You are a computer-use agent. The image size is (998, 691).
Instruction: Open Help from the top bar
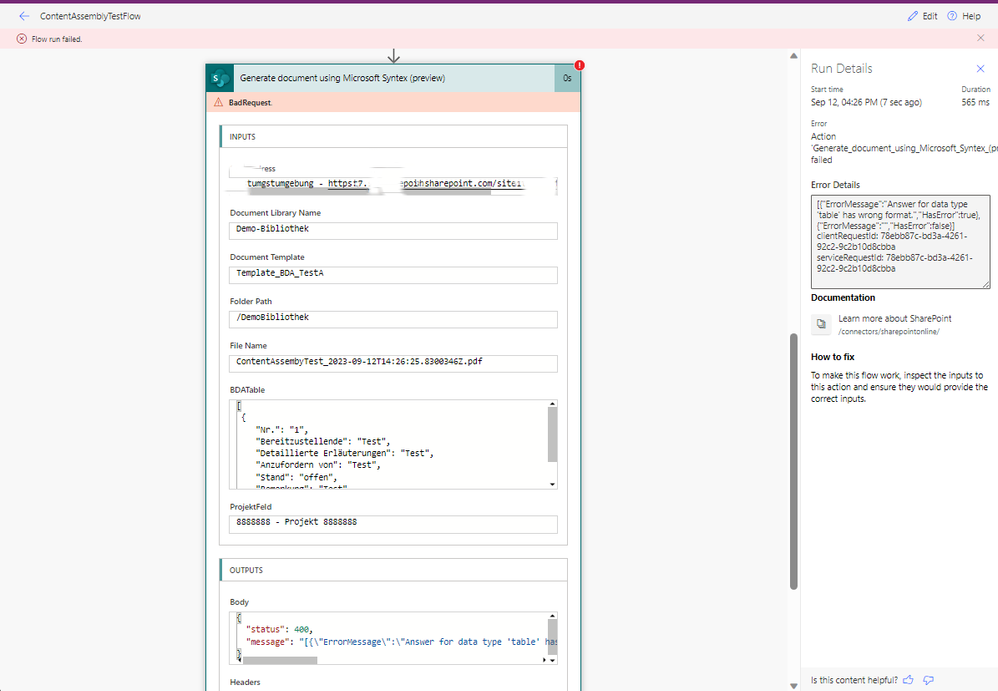pyautogui.click(x=964, y=16)
